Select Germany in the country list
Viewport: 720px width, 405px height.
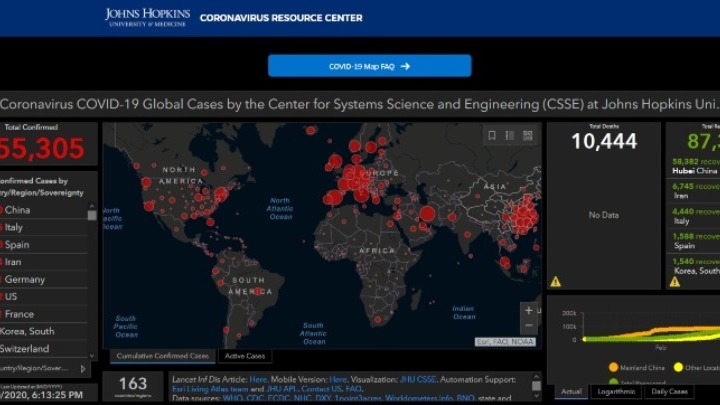44,280
